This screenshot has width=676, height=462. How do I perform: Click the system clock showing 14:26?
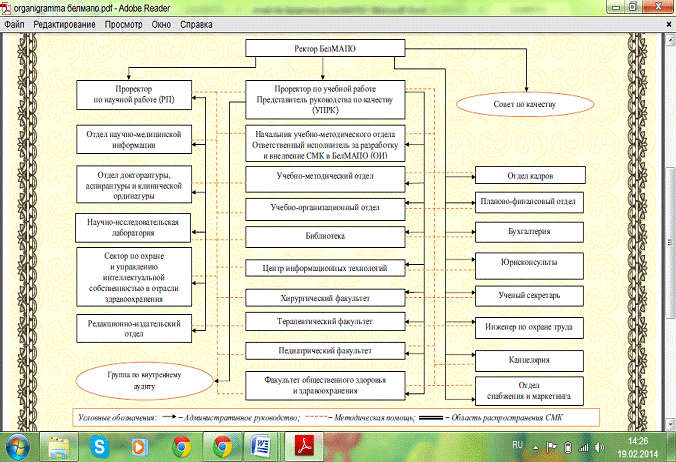[x=635, y=445]
